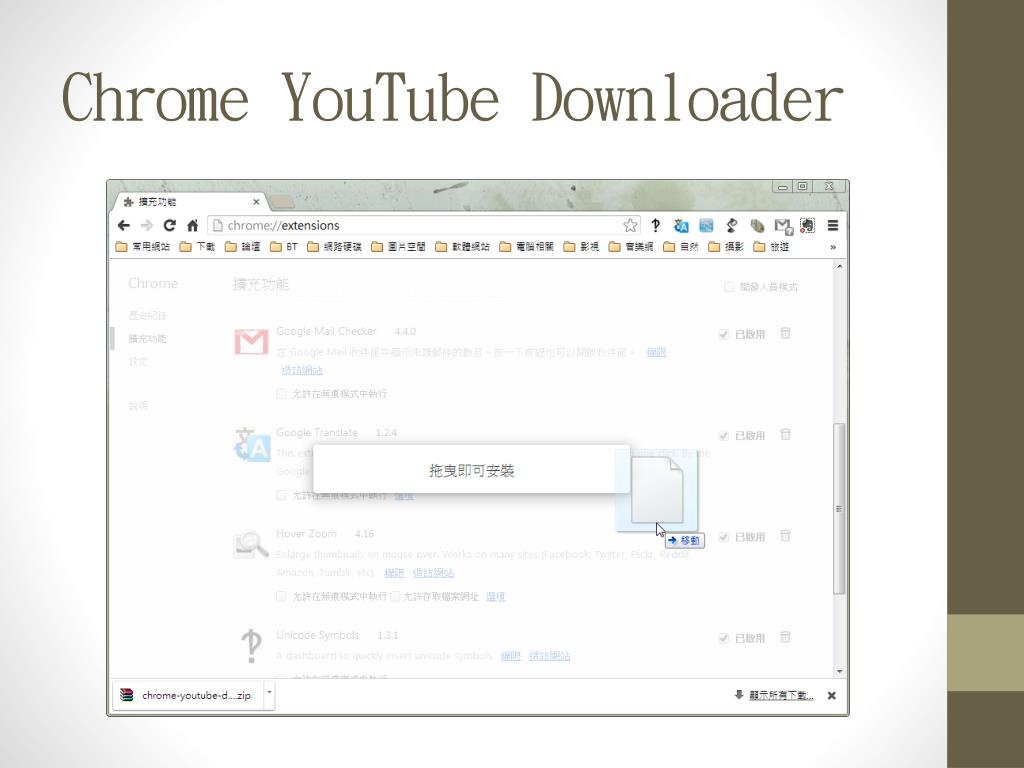Go back with the browser back arrow
This screenshot has width=1024, height=768.
coord(123,225)
